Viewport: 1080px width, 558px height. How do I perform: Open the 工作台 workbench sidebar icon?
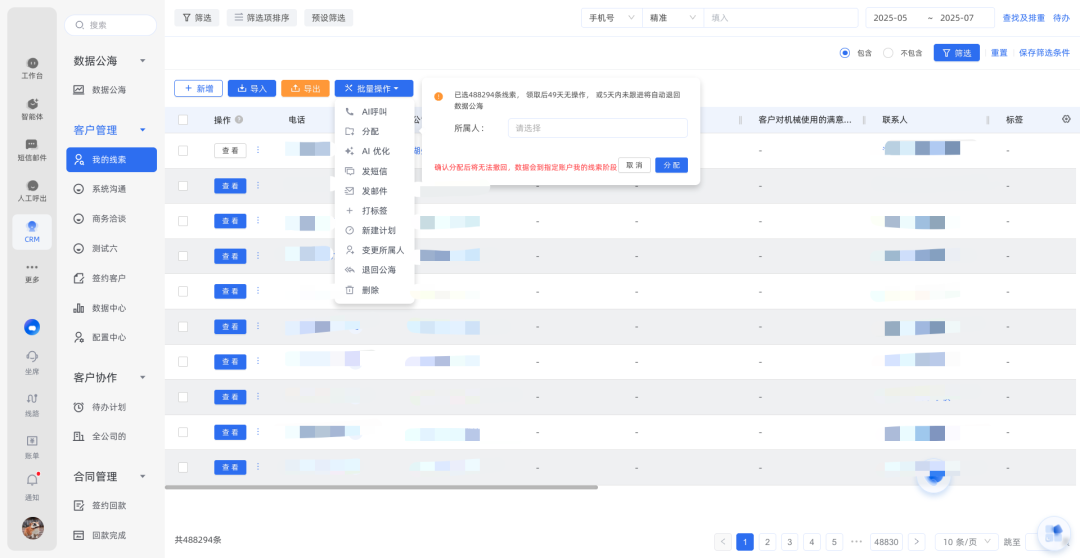tap(32, 66)
